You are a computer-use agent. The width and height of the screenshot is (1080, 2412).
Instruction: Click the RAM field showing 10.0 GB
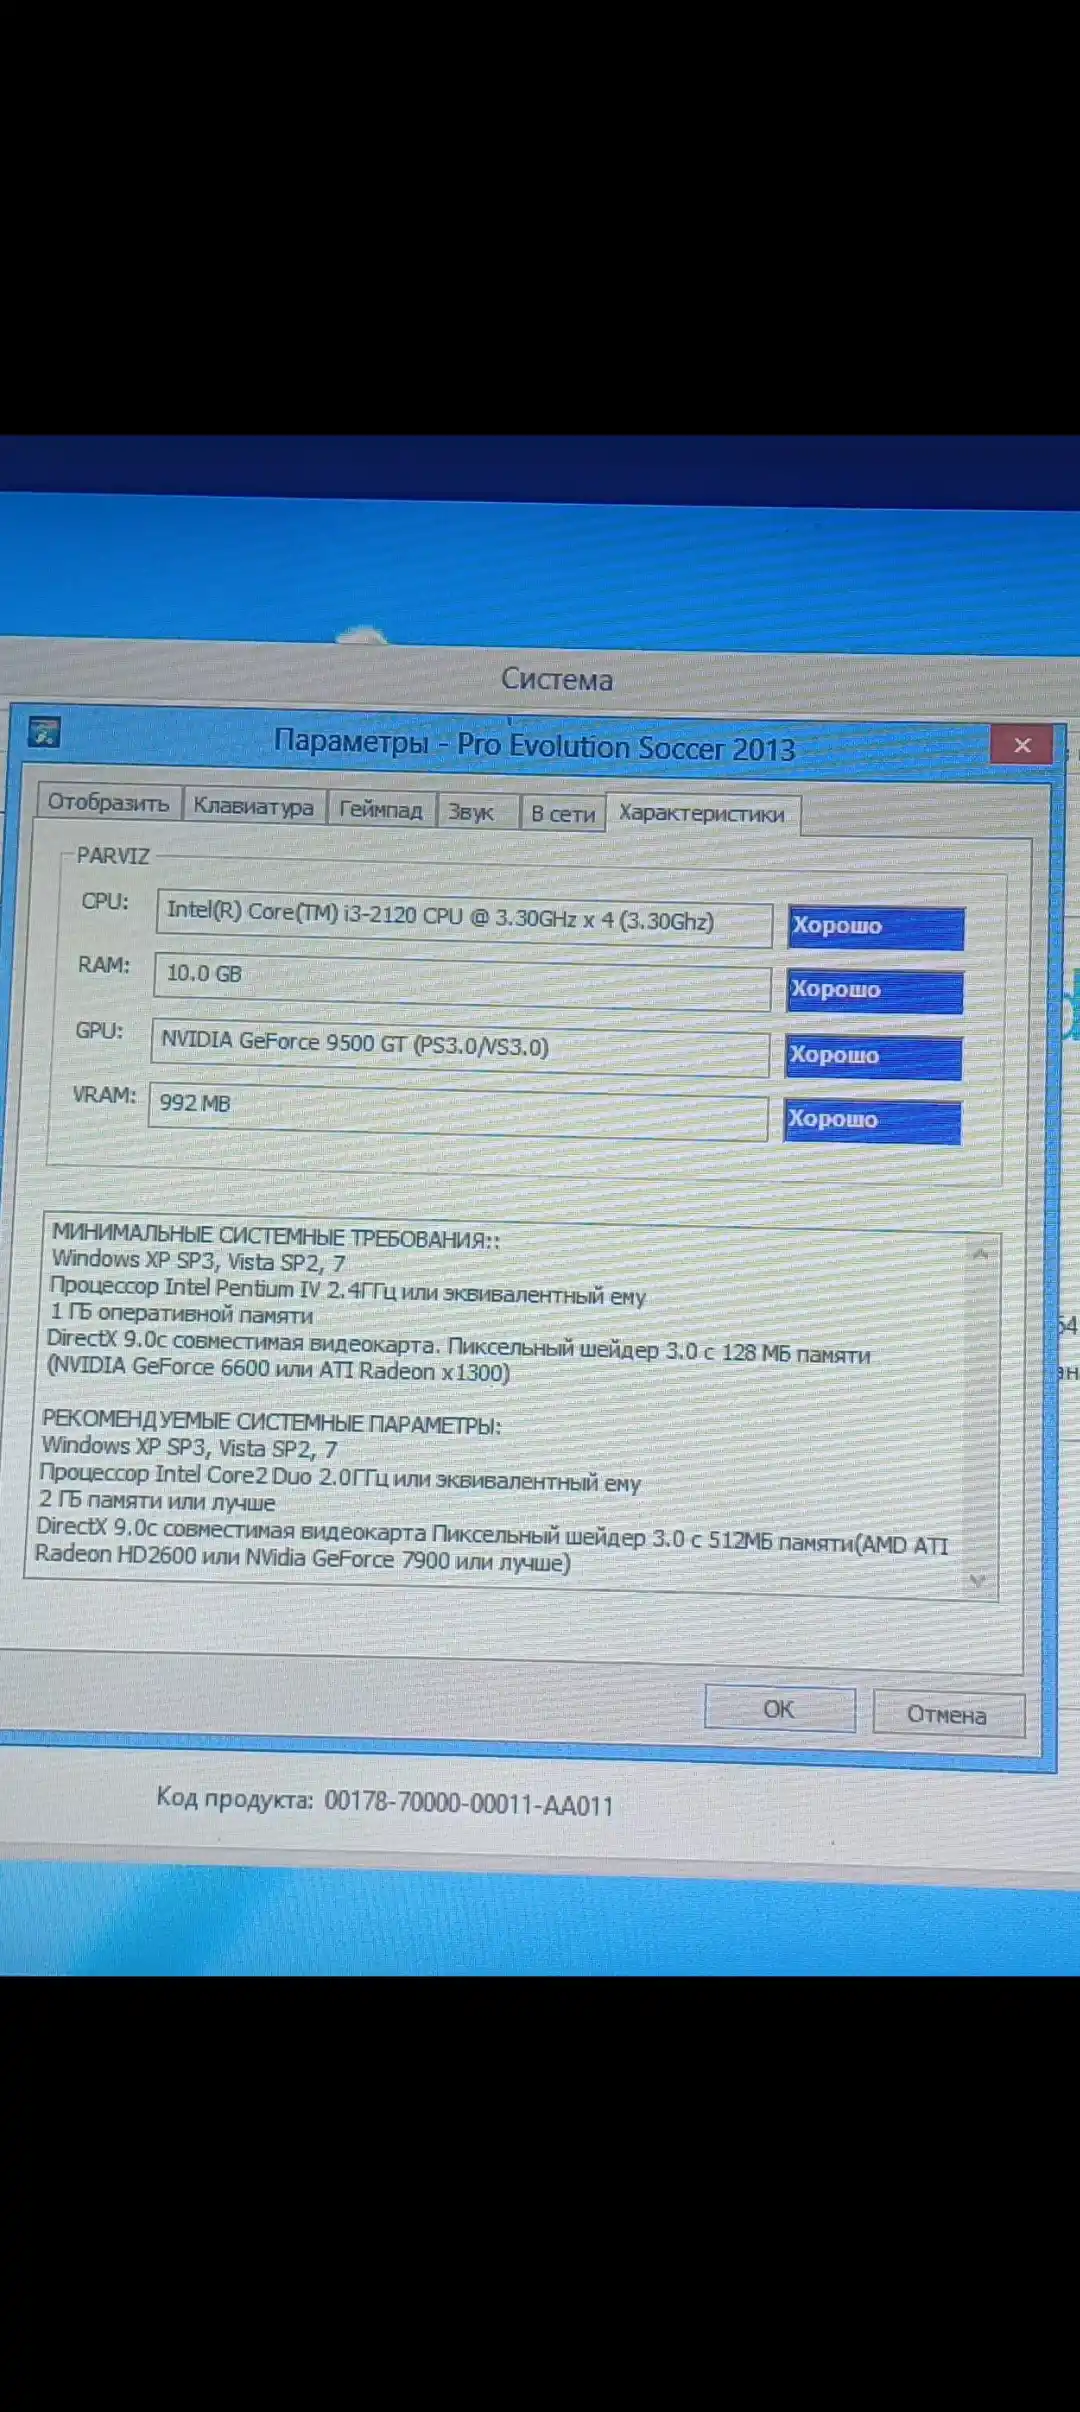click(x=462, y=980)
